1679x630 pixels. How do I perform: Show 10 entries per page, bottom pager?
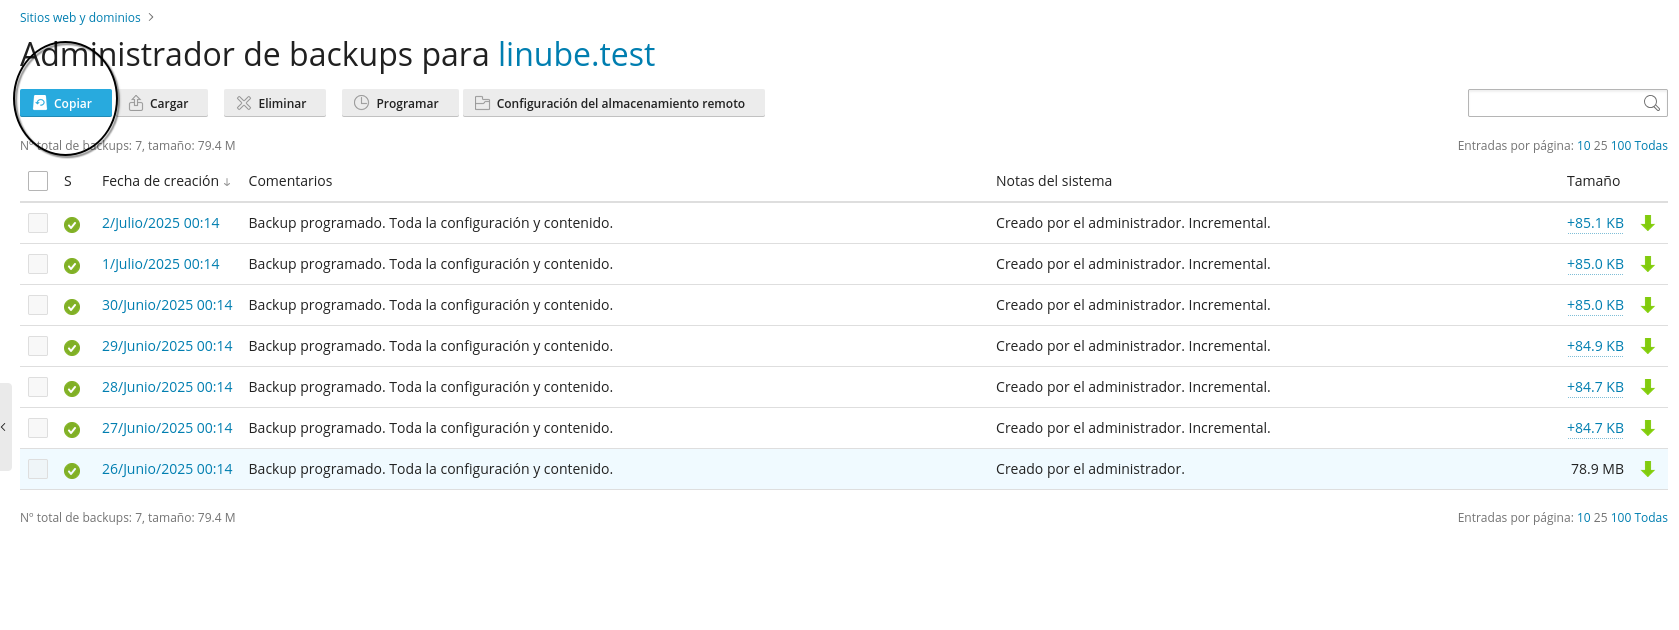(1583, 518)
